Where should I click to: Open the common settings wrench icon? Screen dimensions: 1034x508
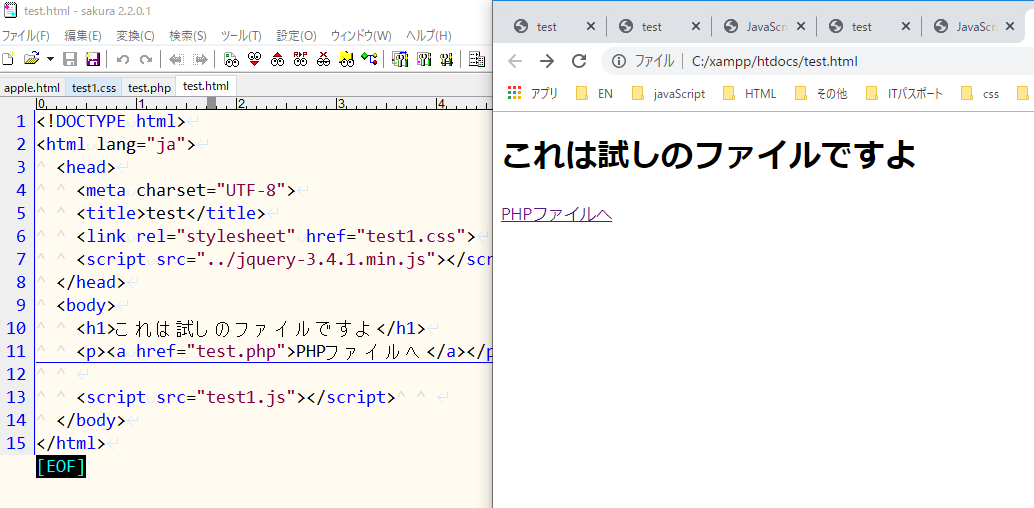pos(446,59)
